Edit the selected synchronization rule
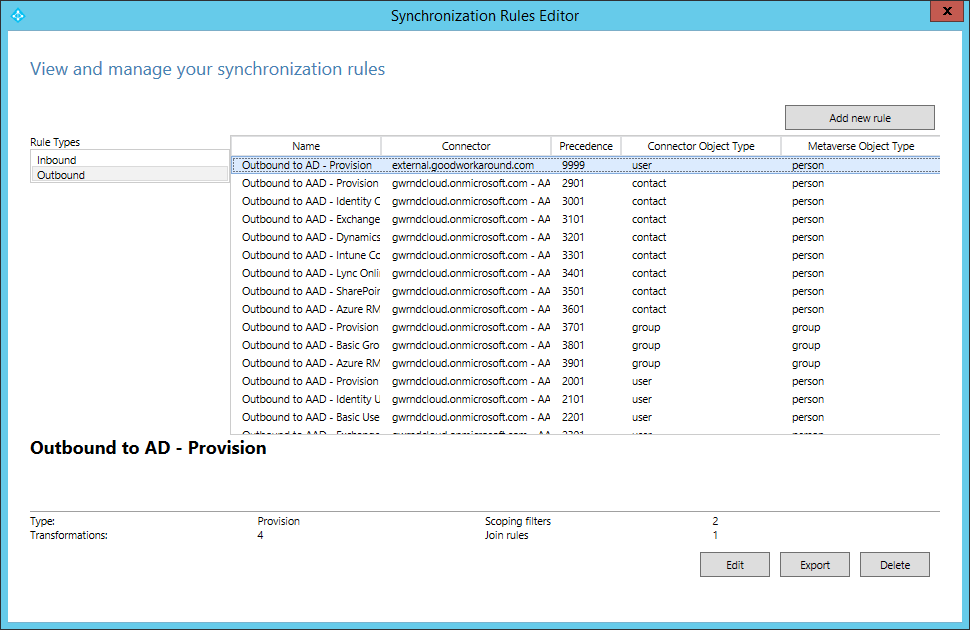Viewport: 970px width, 630px height. pos(735,565)
